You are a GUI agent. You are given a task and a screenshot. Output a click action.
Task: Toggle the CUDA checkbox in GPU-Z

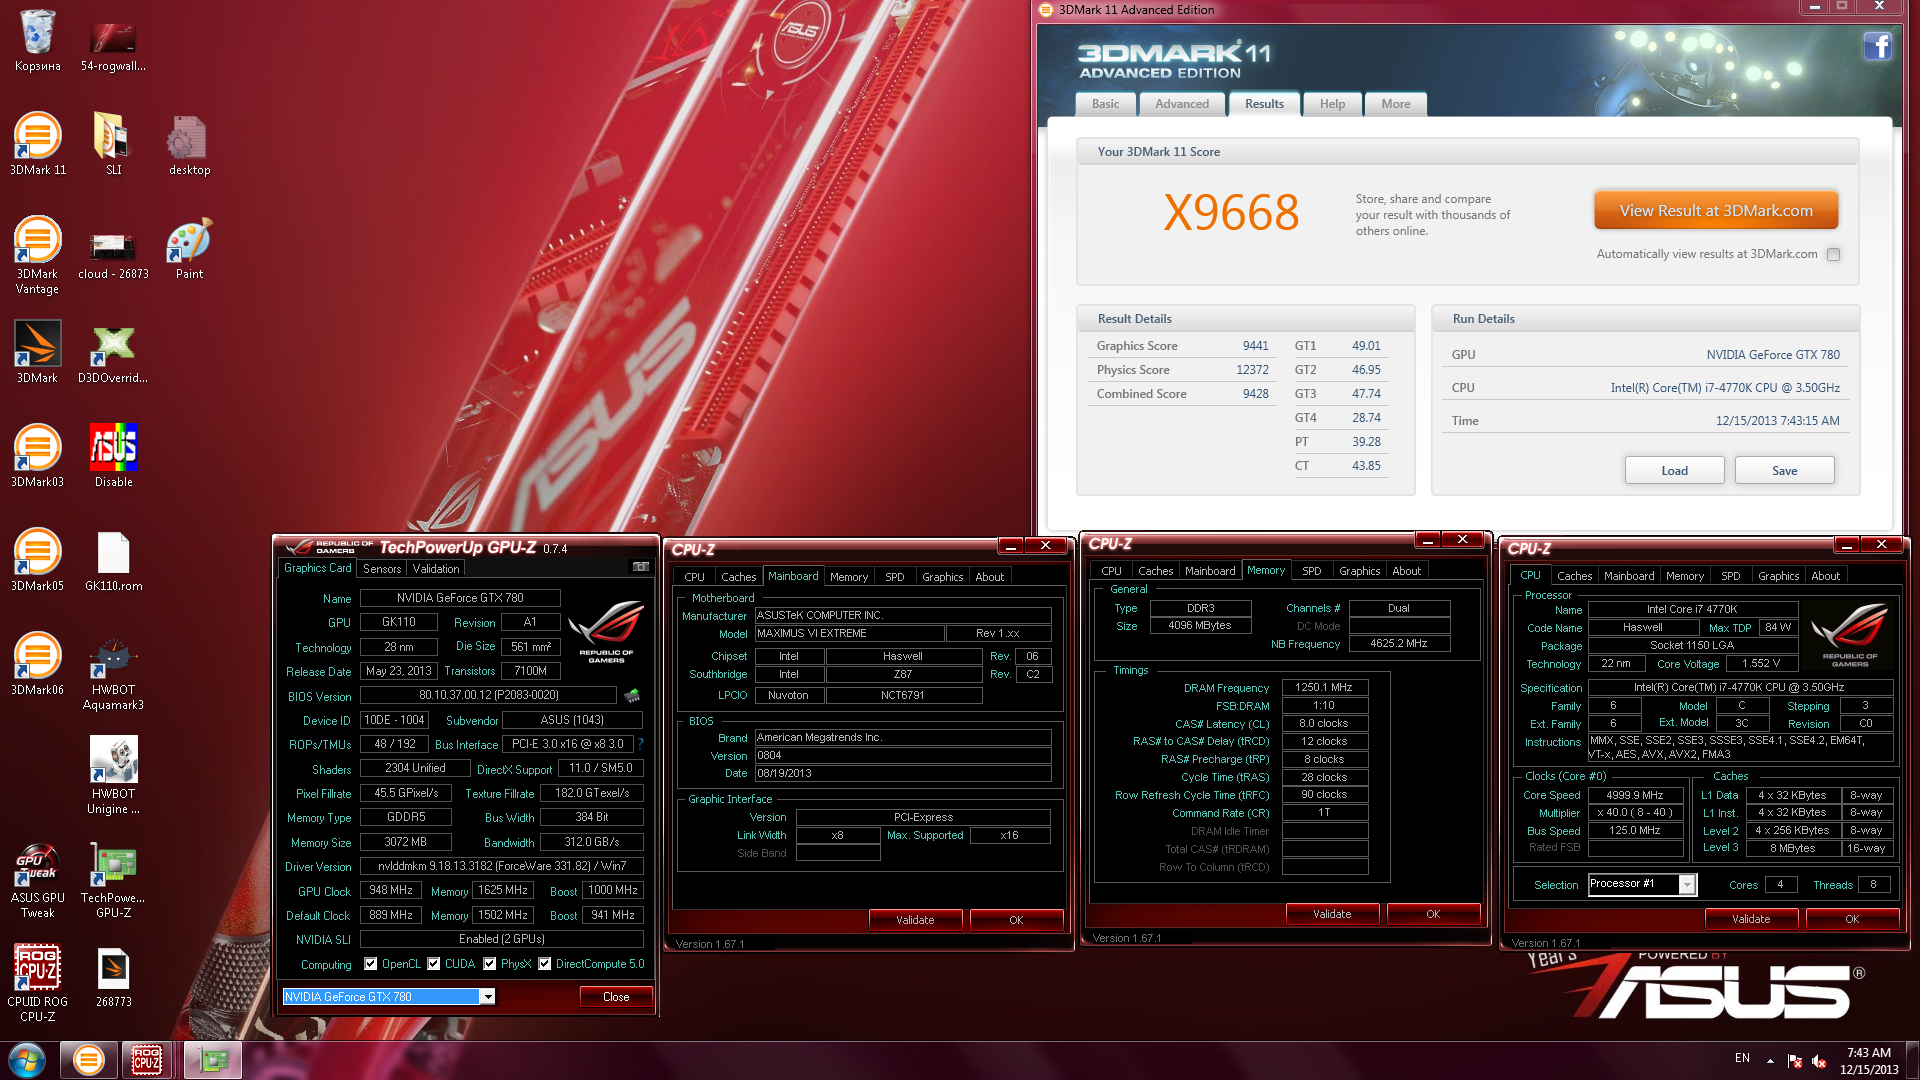[x=434, y=964]
